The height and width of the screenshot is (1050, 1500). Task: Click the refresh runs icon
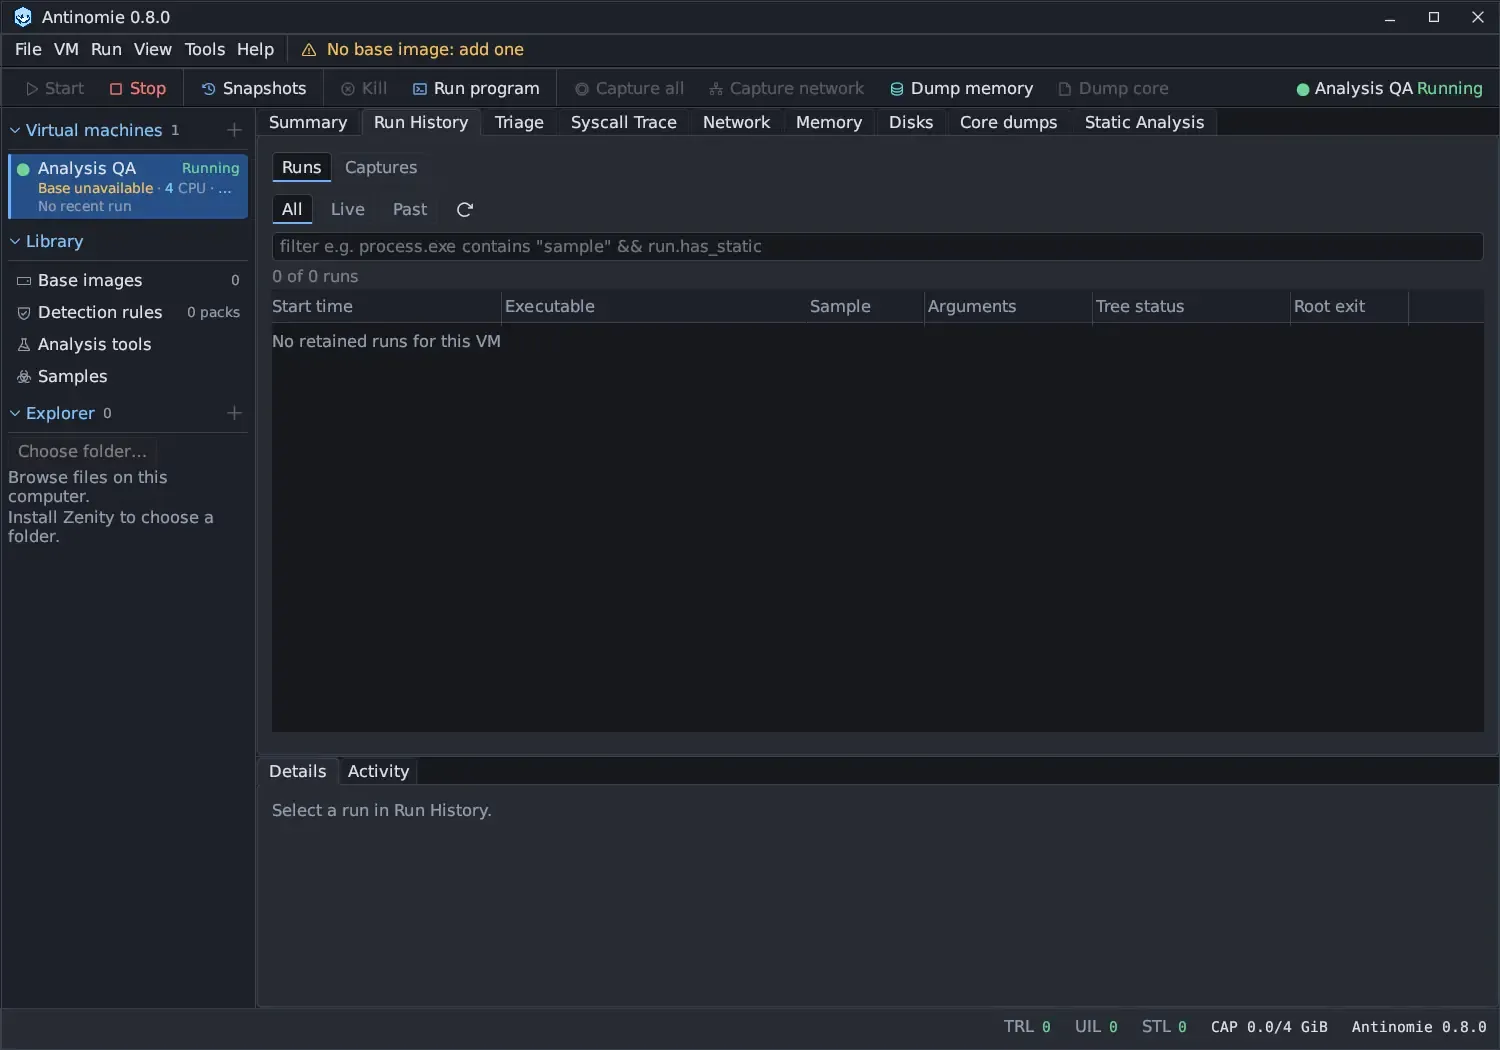coord(465,209)
